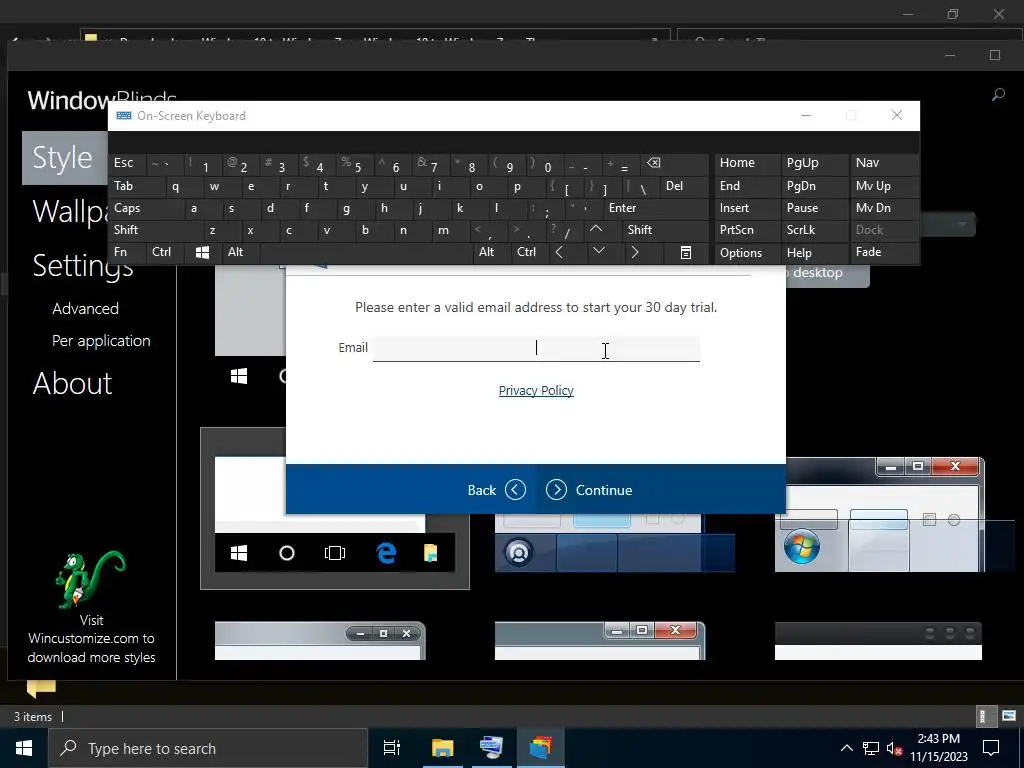Toggle the Fade key on keyboard
This screenshot has height=768, width=1024.
click(883, 252)
